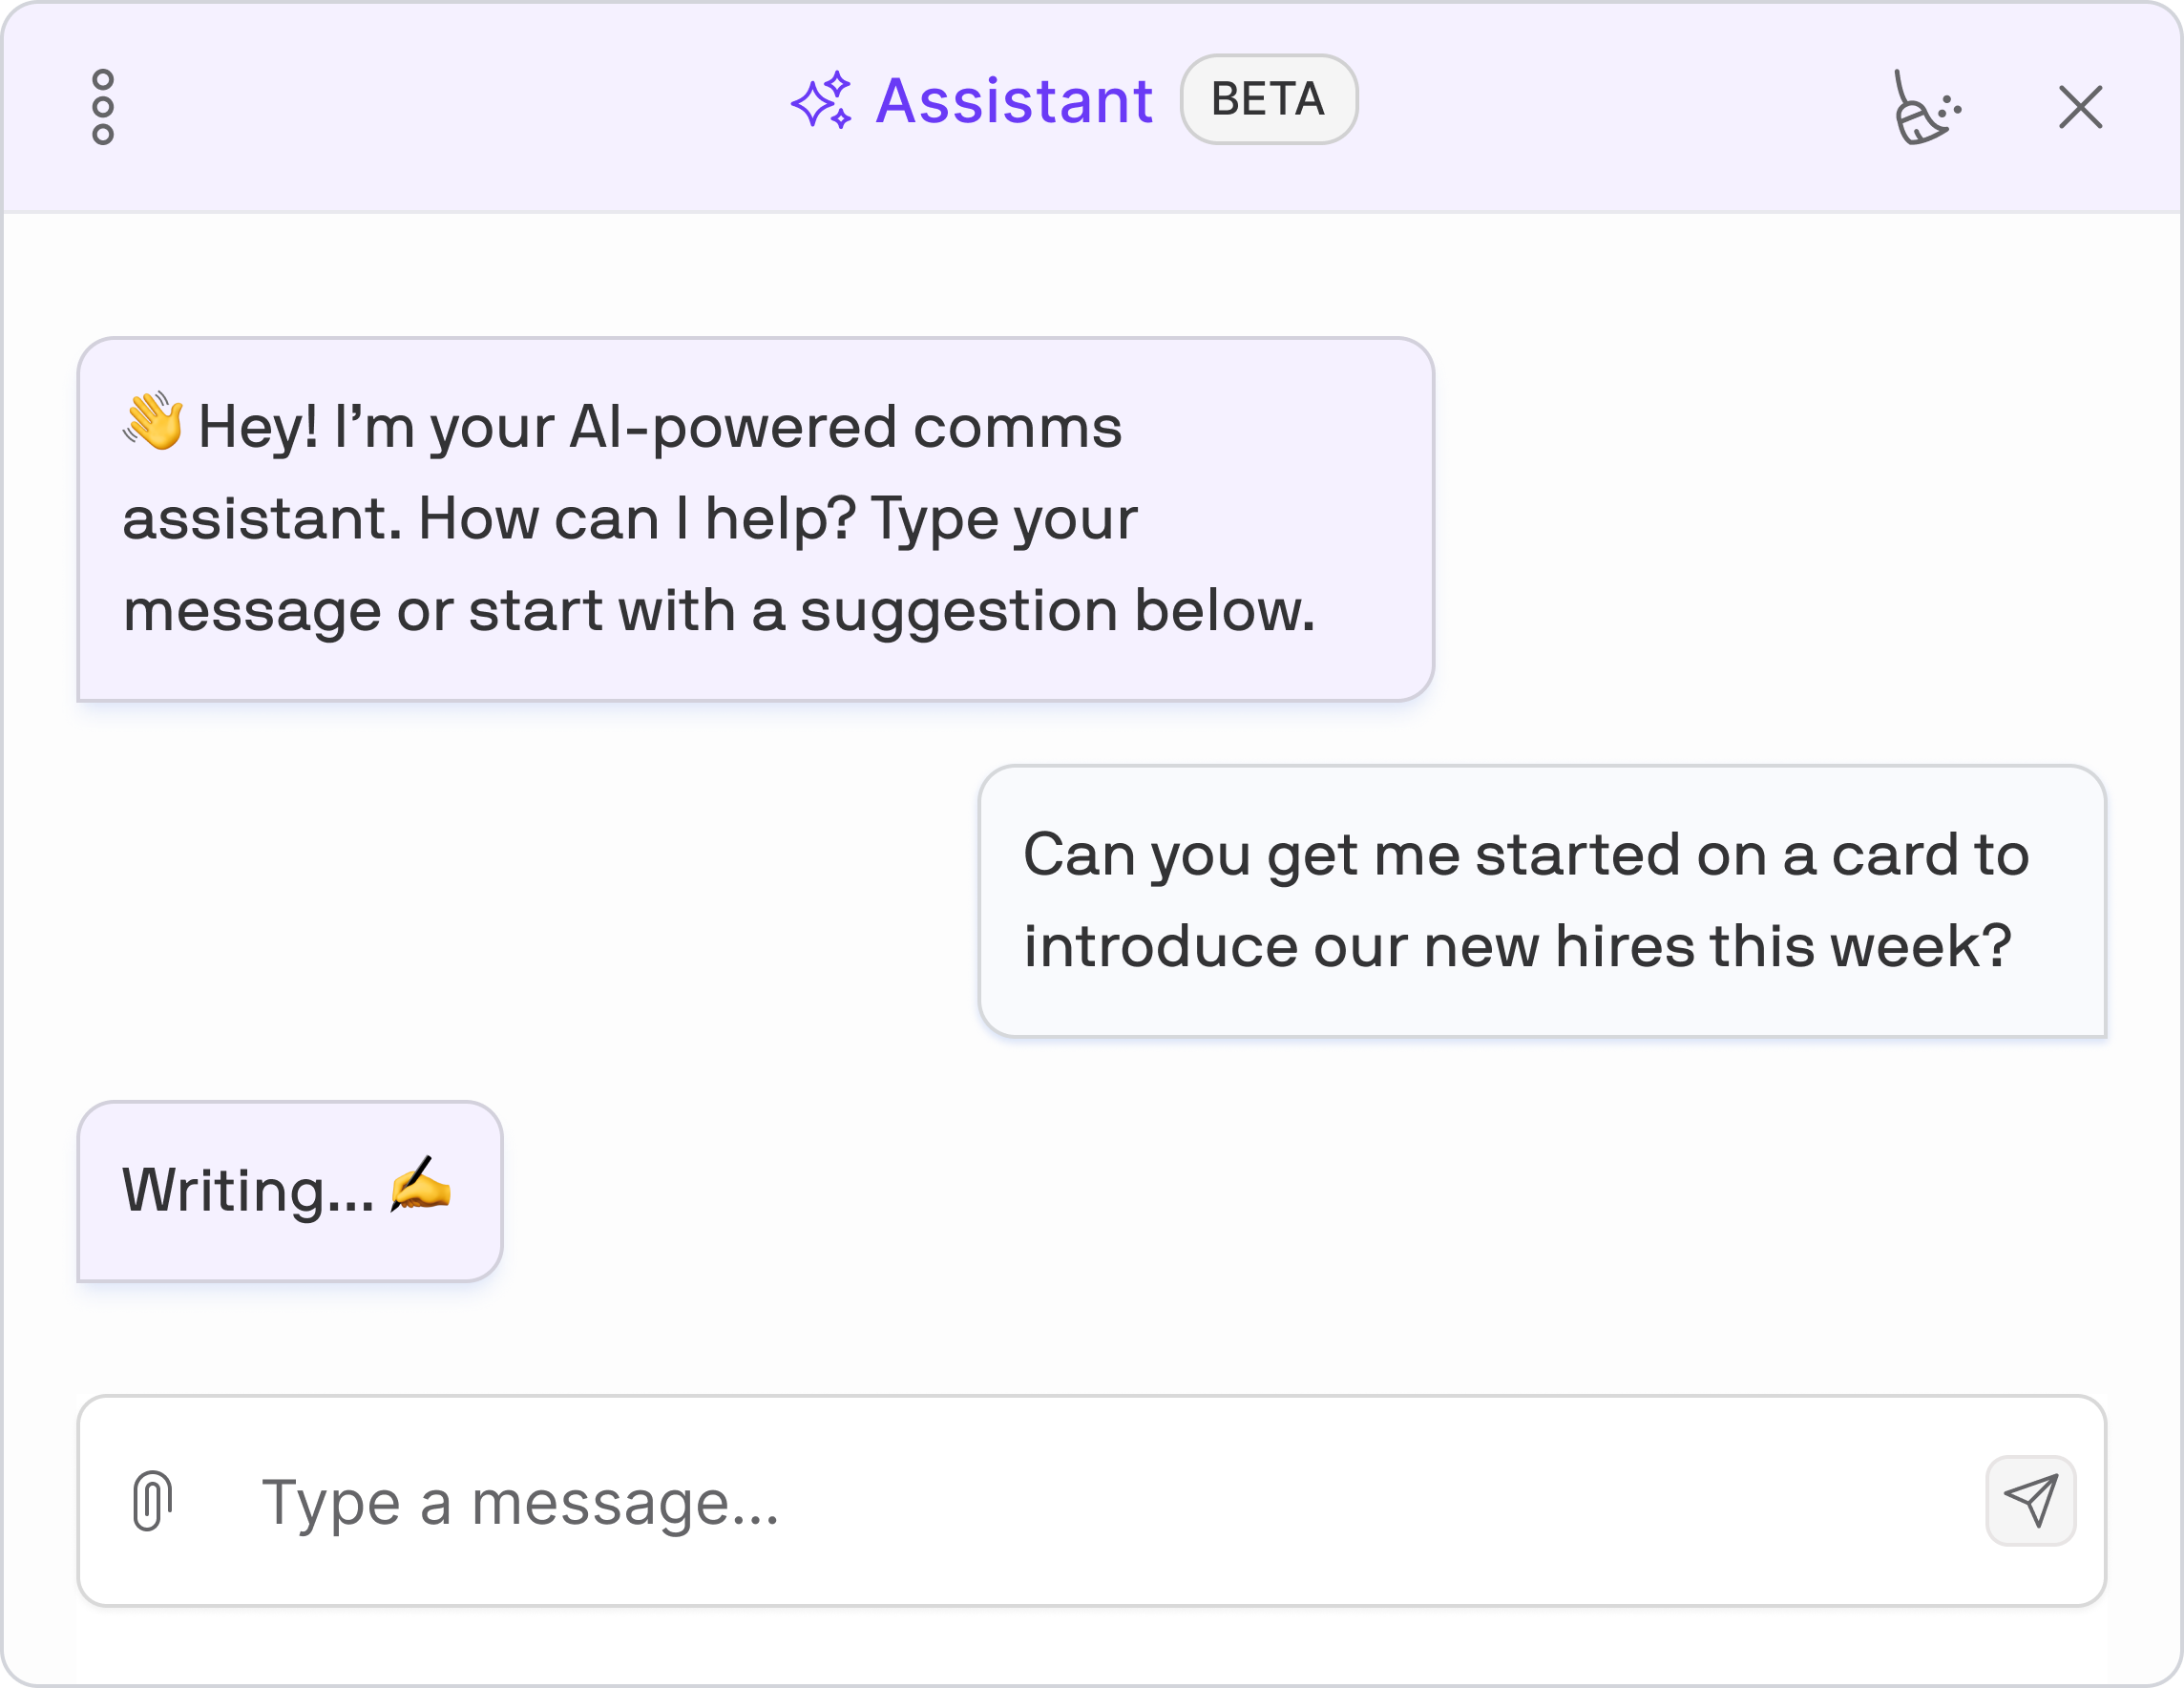
Task: Click the purple header bar area
Action: (1092, 107)
